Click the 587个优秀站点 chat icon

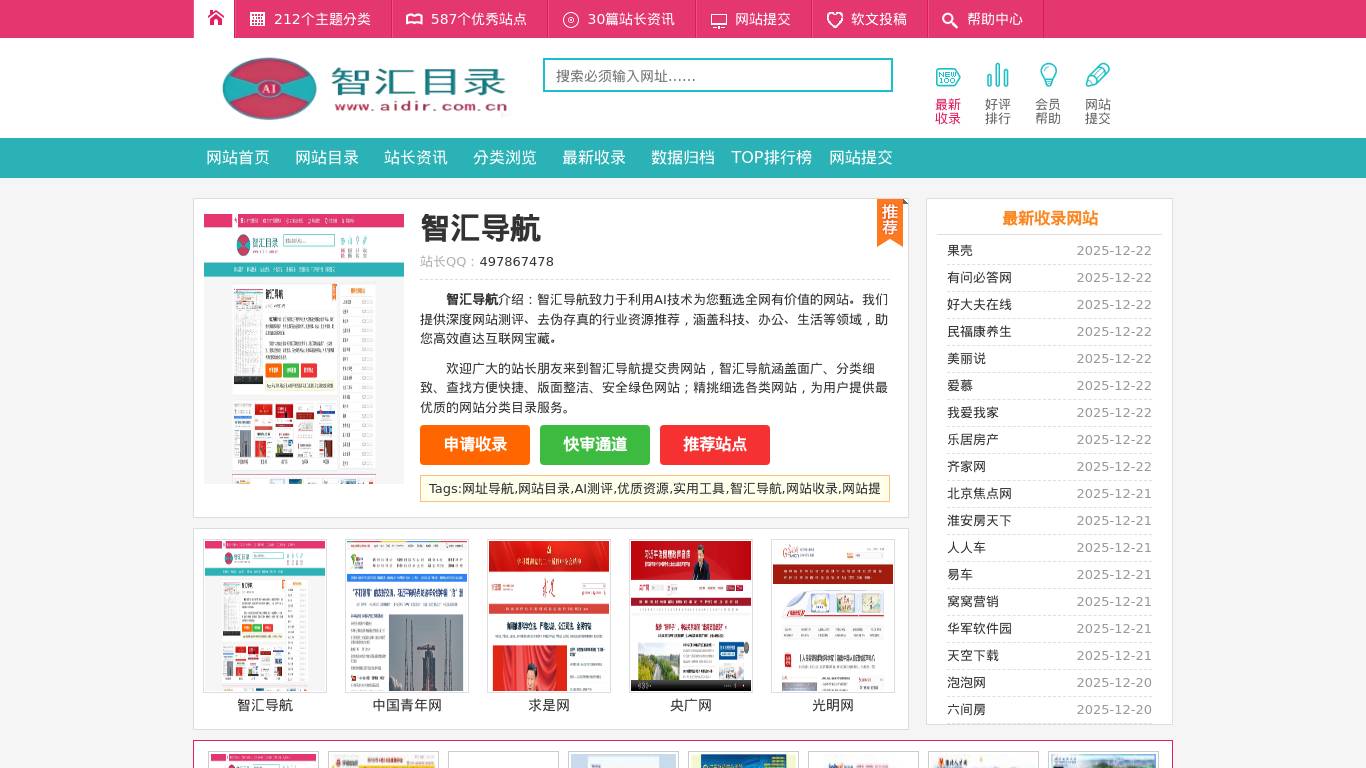point(414,19)
